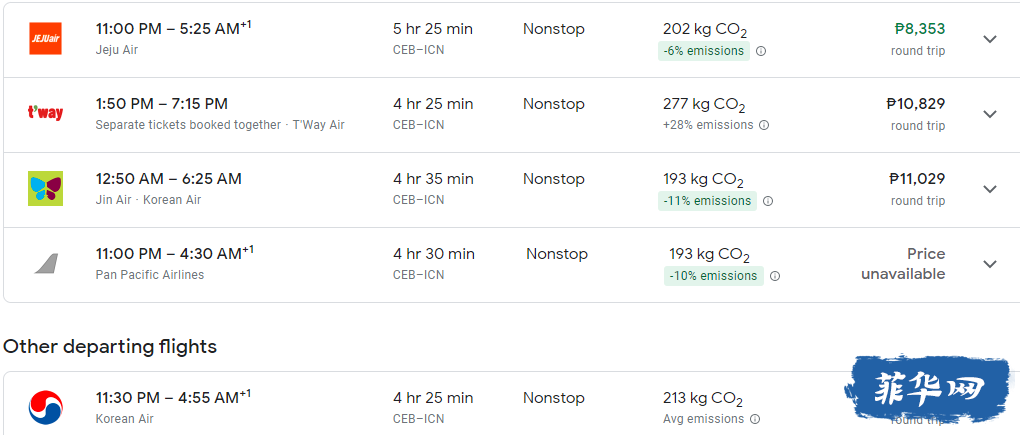Expand the Pan Pacific Airlines flight details
Image resolution: width=1020 pixels, height=435 pixels.
989,264
